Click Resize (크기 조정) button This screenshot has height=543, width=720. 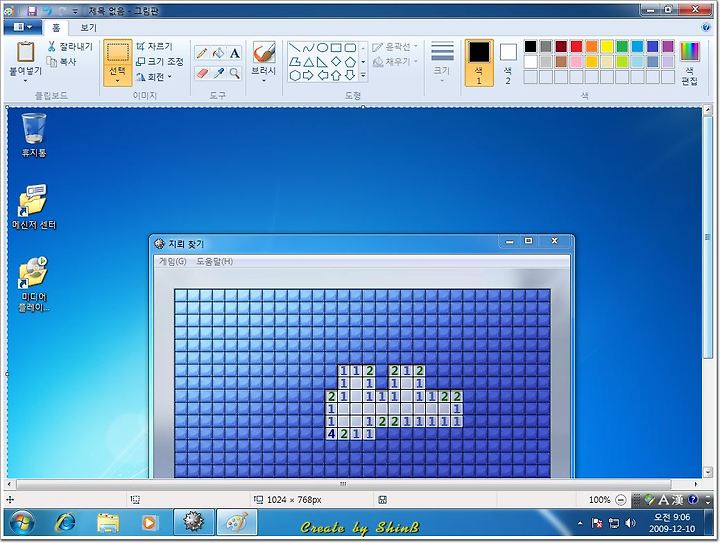(x=160, y=61)
